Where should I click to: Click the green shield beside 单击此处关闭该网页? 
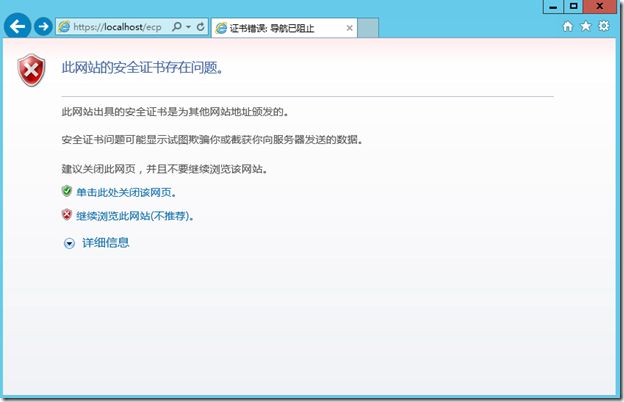click(67, 191)
